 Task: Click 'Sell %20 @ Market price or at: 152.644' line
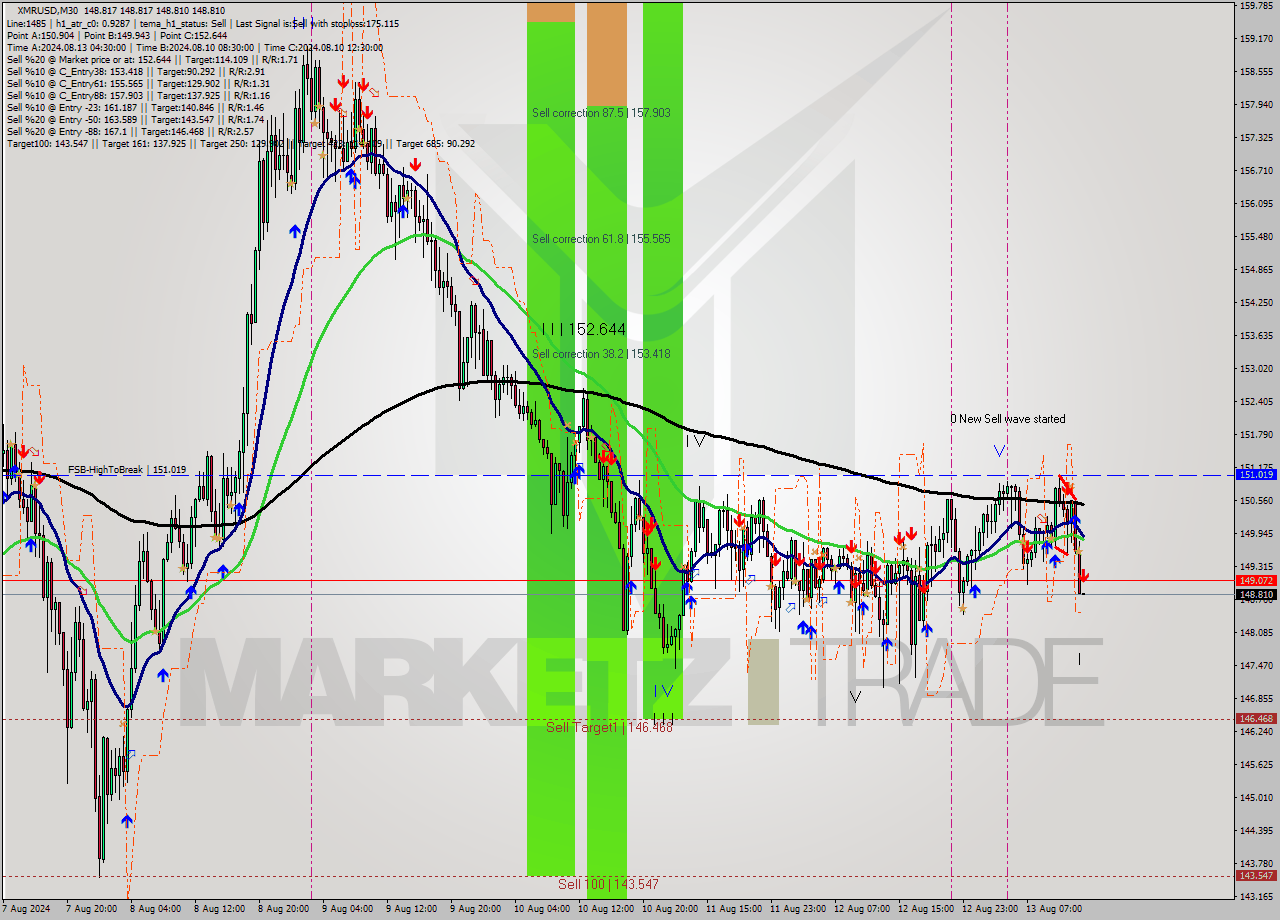click(152, 59)
